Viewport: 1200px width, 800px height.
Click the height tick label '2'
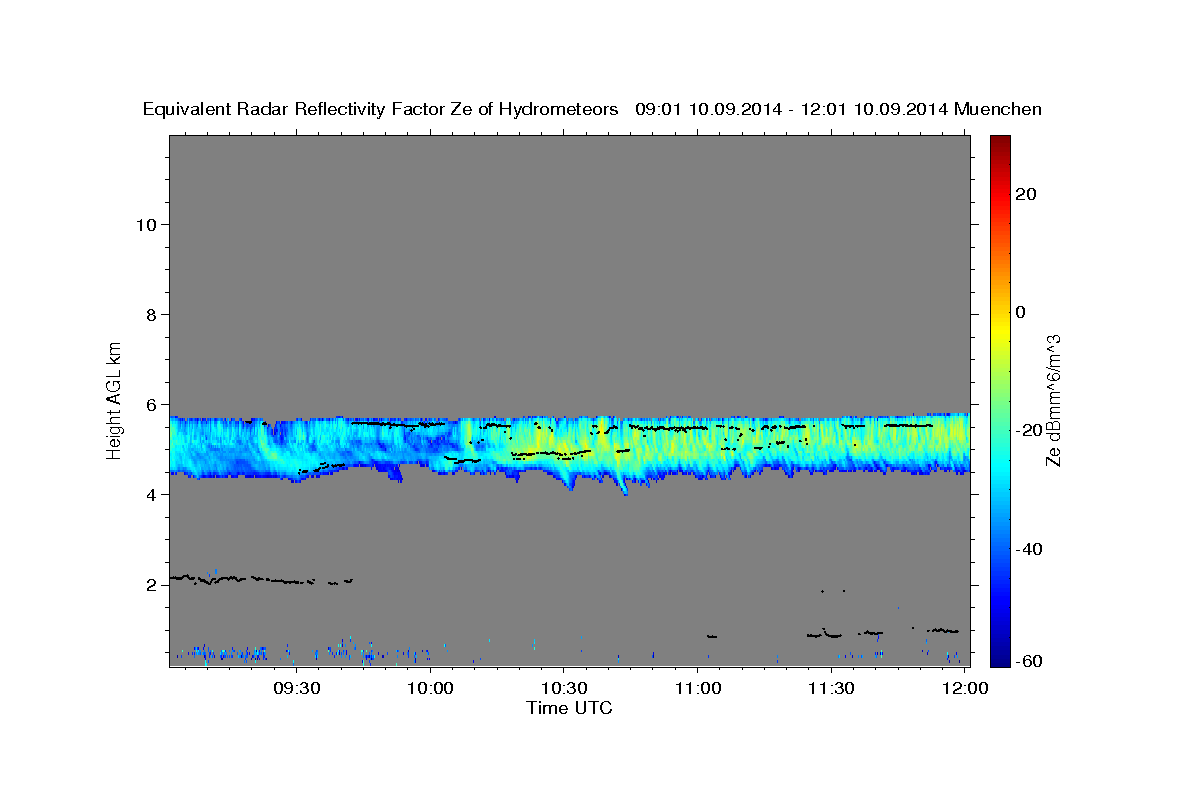(152, 584)
